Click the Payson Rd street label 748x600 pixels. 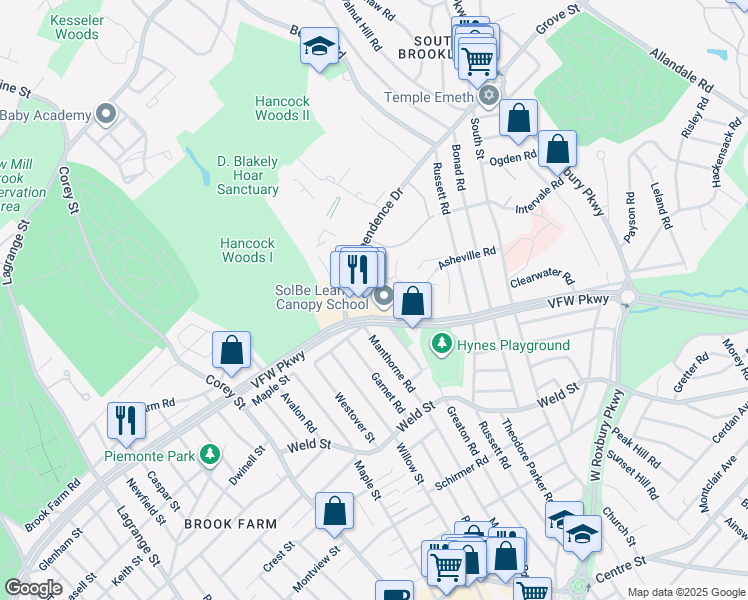point(630,217)
